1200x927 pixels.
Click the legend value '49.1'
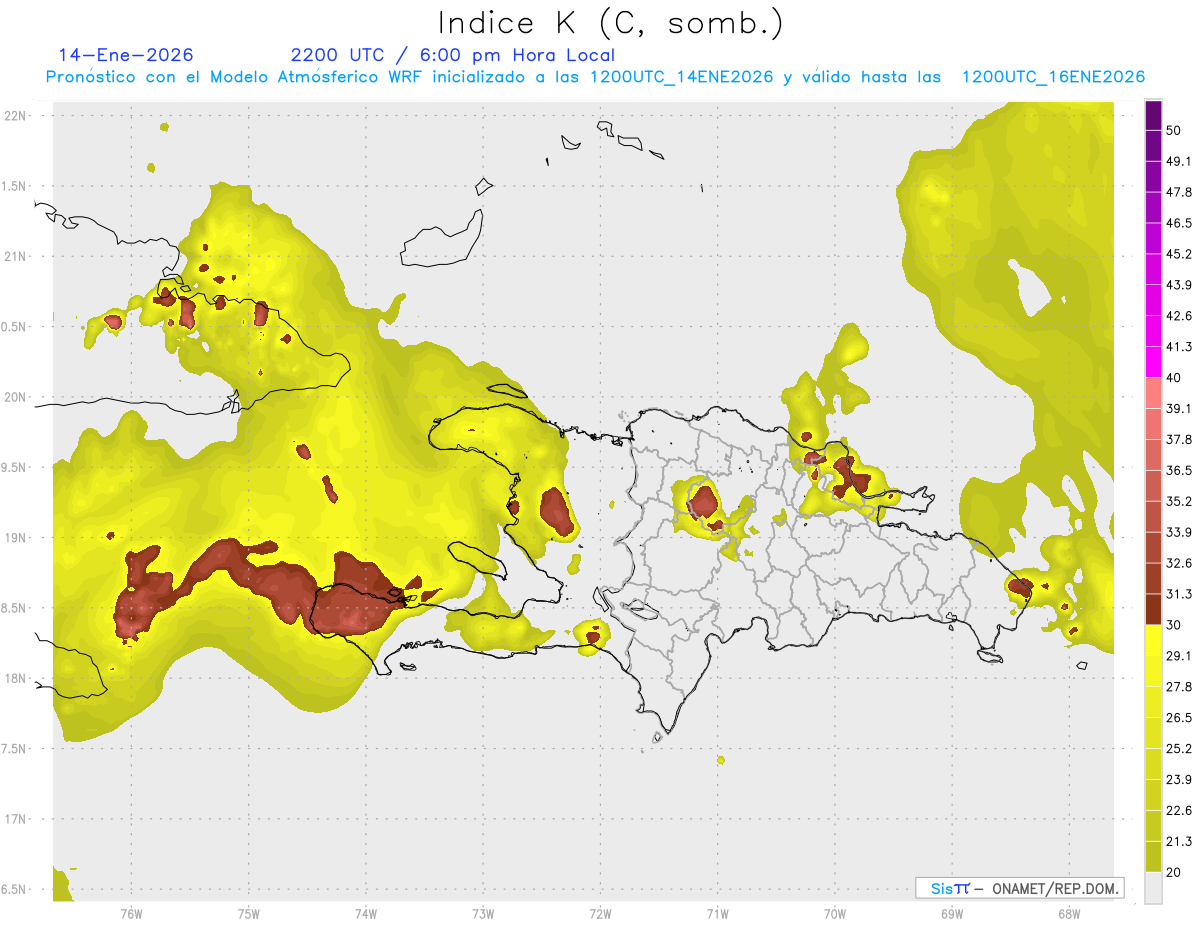[x=1179, y=161]
